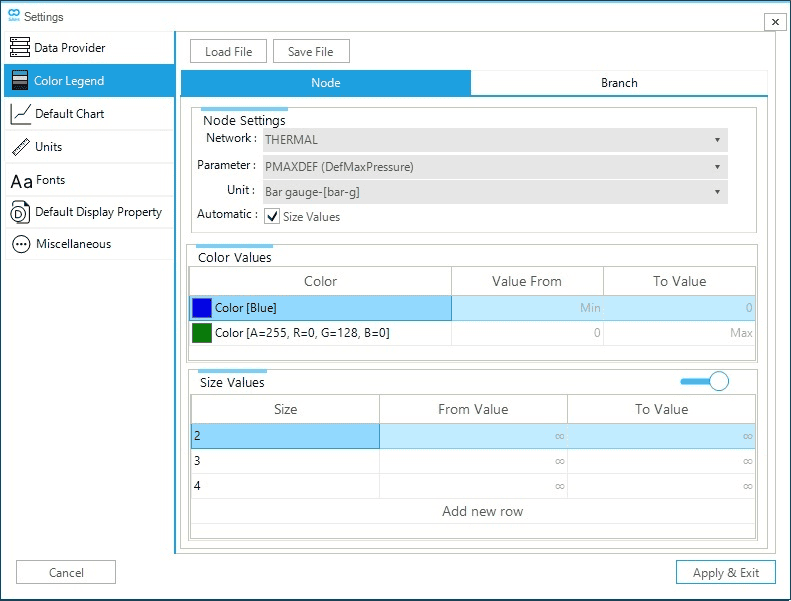This screenshot has height=601, width=791.
Task: Expand the Network dropdown
Action: pos(717,140)
